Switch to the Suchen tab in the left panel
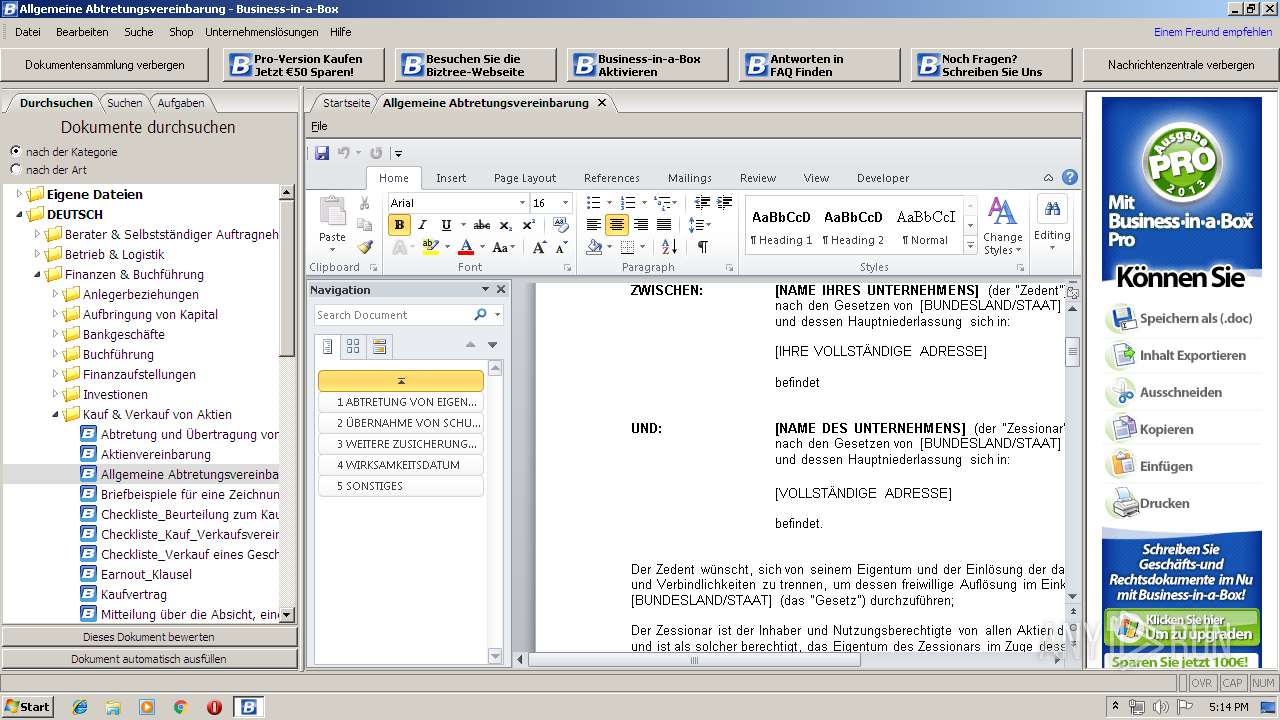 pos(125,103)
